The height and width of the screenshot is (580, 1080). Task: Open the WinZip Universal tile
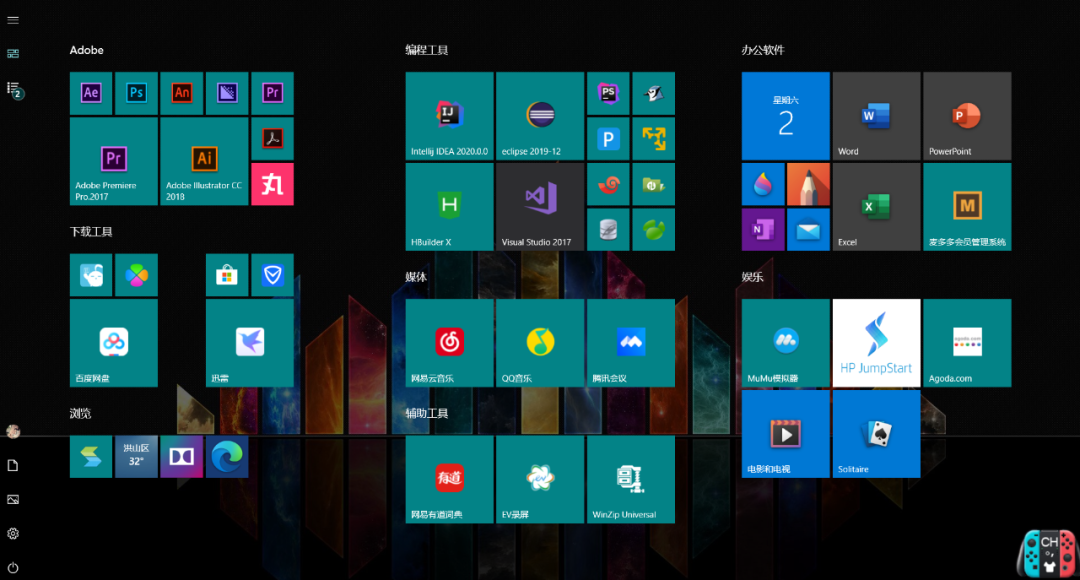coord(632,479)
